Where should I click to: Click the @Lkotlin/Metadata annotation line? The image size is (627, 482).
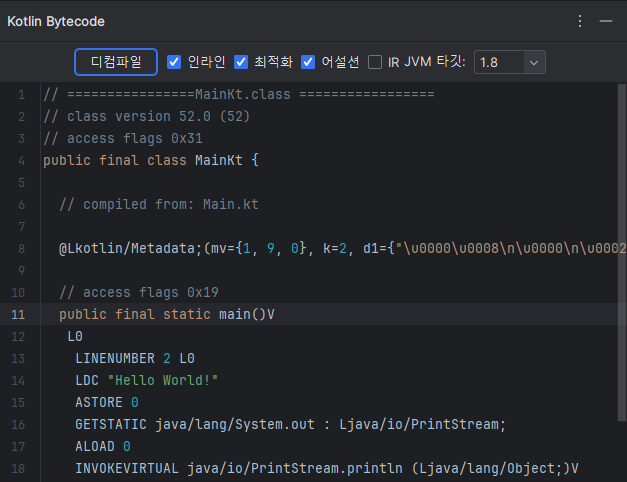(x=342, y=248)
